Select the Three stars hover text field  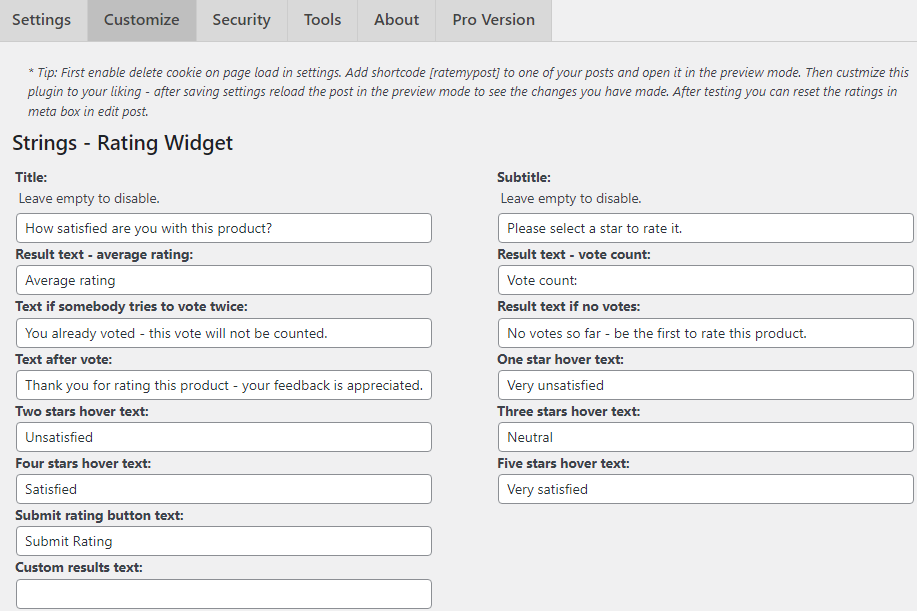705,437
